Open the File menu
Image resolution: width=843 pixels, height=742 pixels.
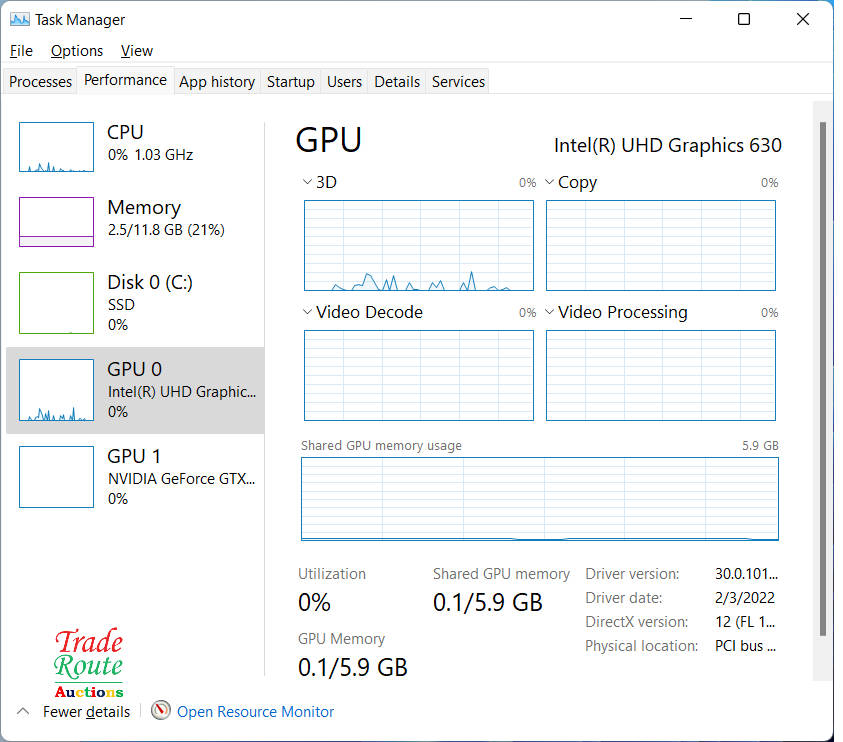click(21, 51)
